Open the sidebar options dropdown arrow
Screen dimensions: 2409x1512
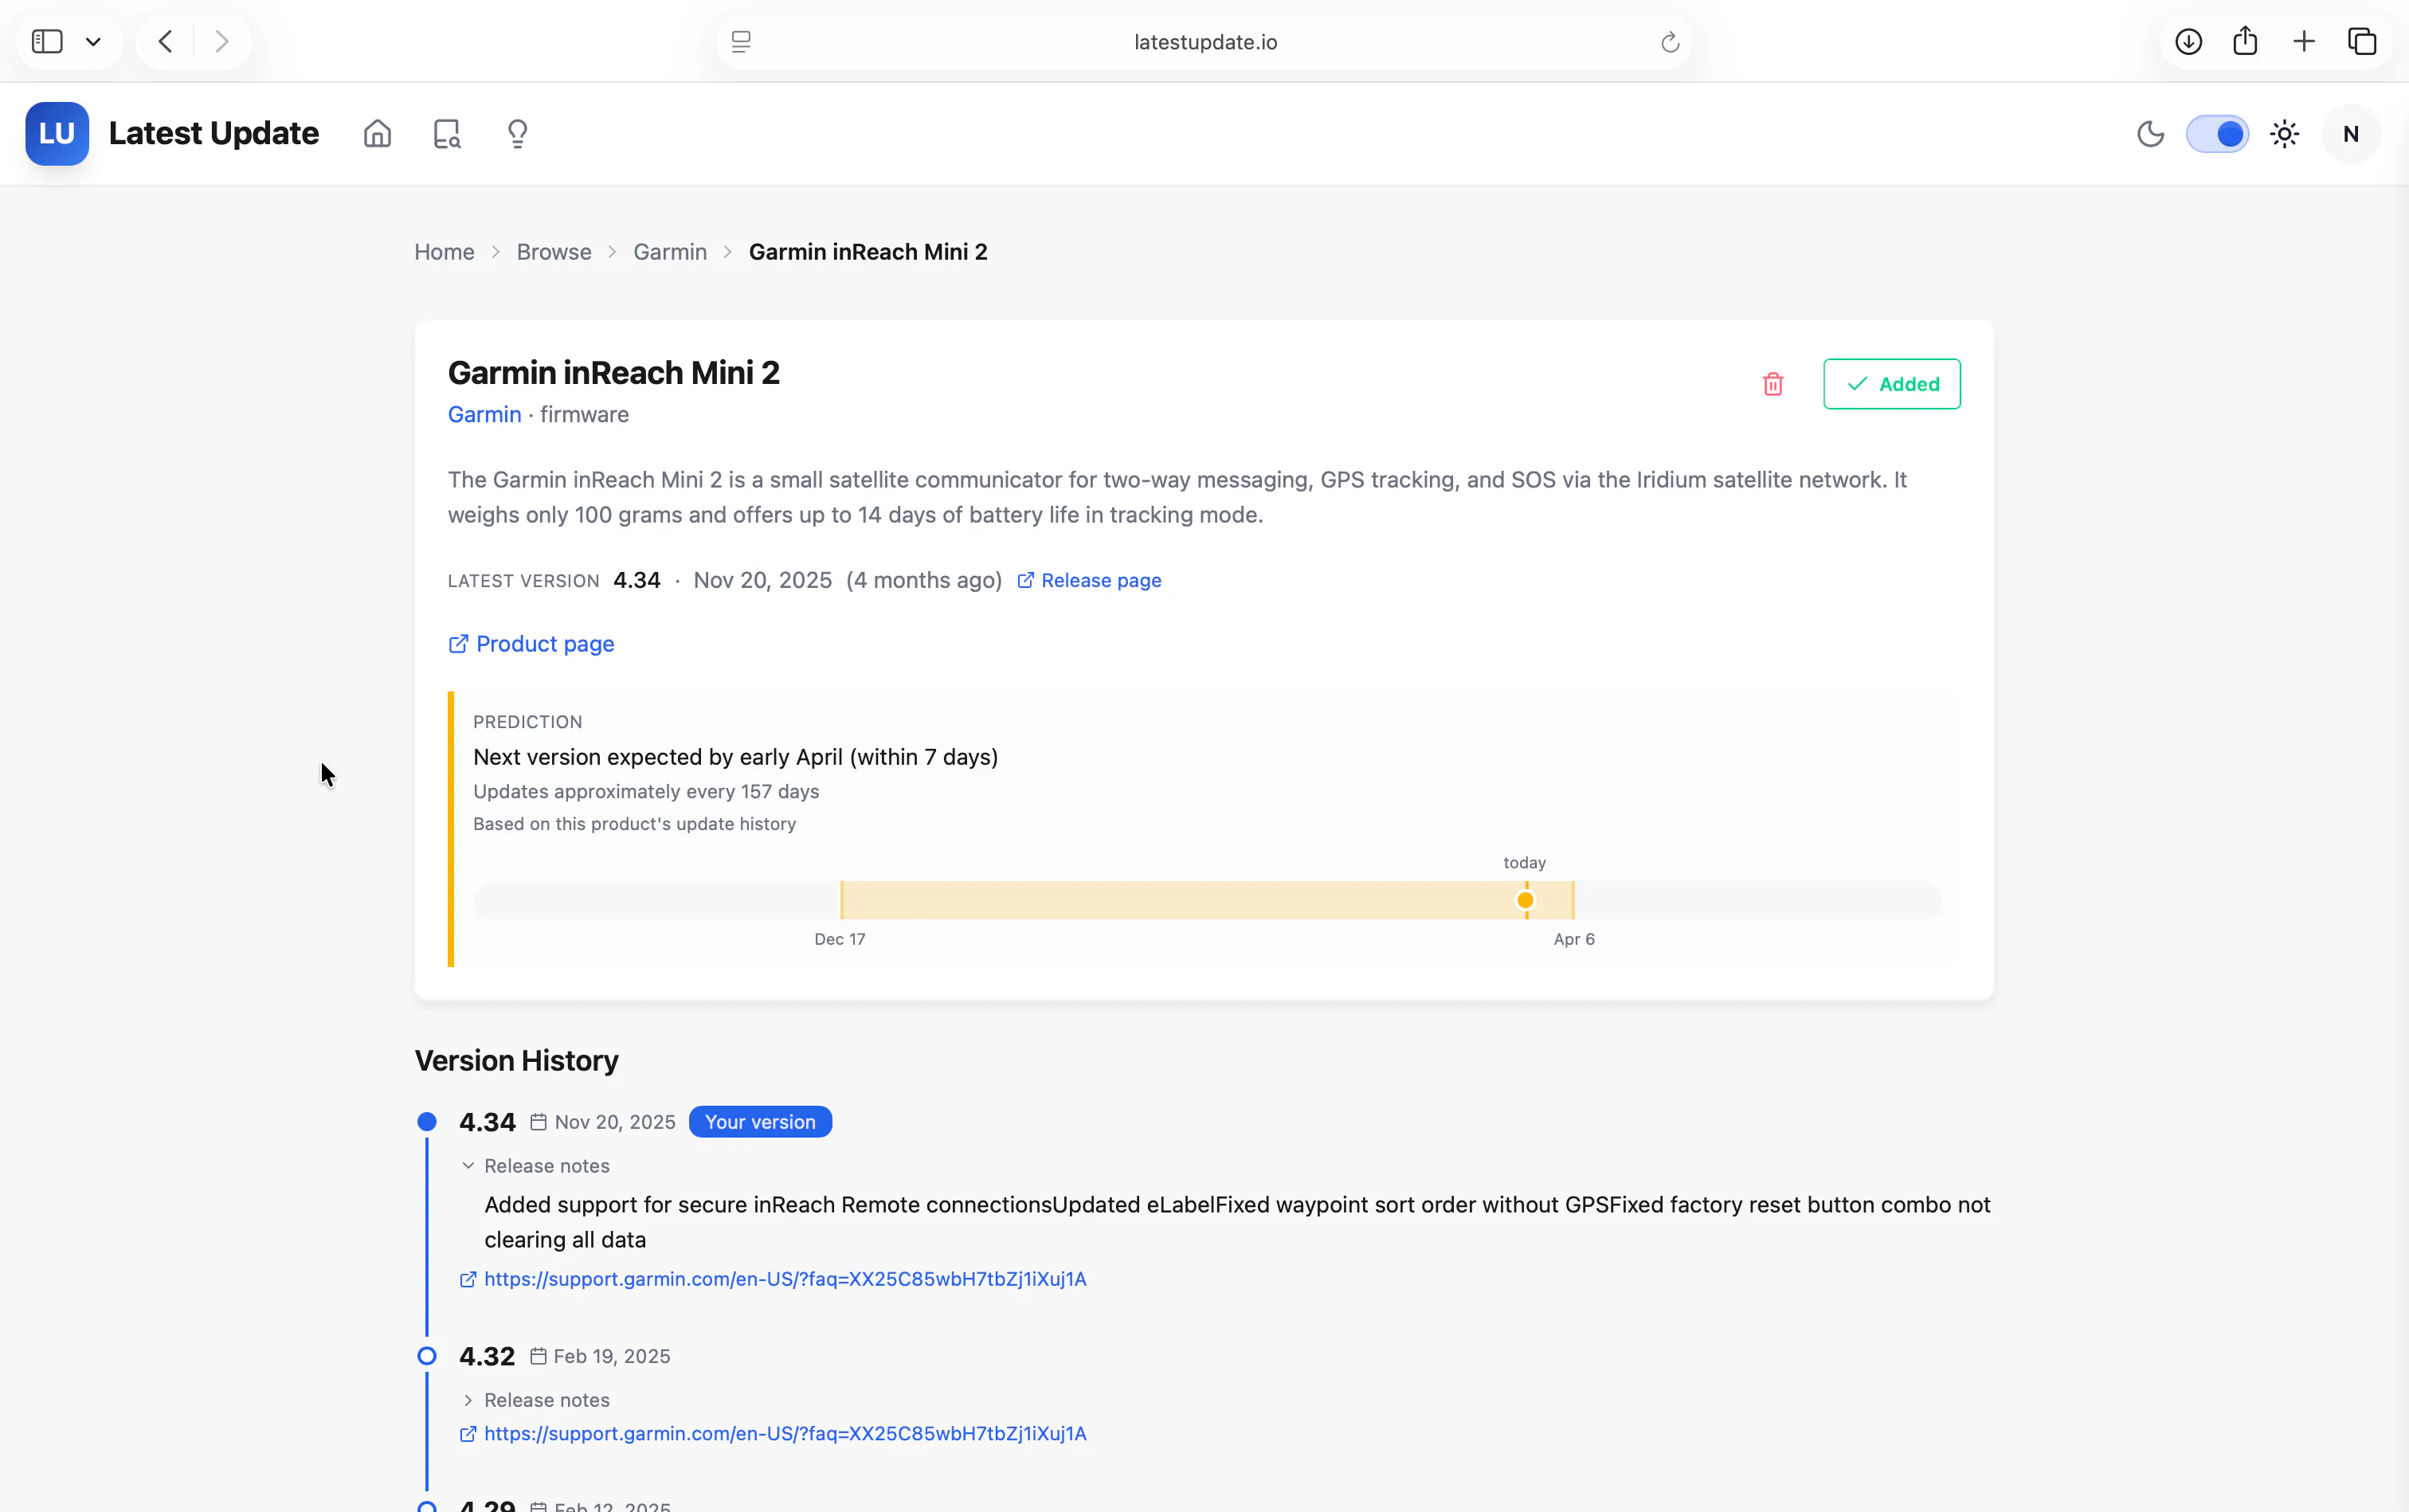coord(93,41)
